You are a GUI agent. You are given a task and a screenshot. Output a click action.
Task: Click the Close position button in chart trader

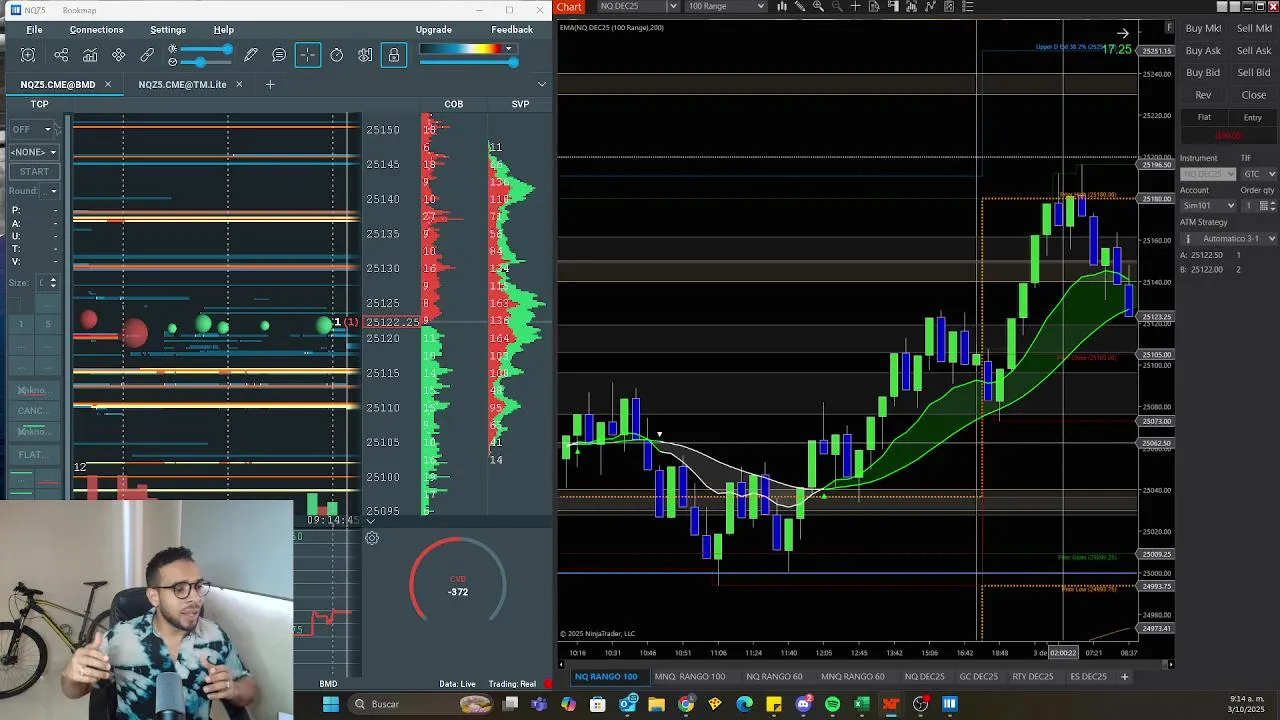[x=1254, y=95]
